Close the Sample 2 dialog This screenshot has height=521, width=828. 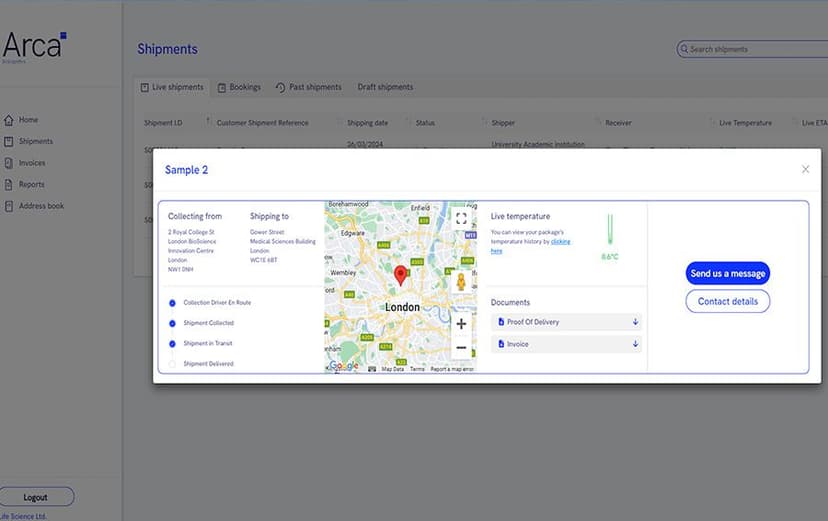pos(805,169)
